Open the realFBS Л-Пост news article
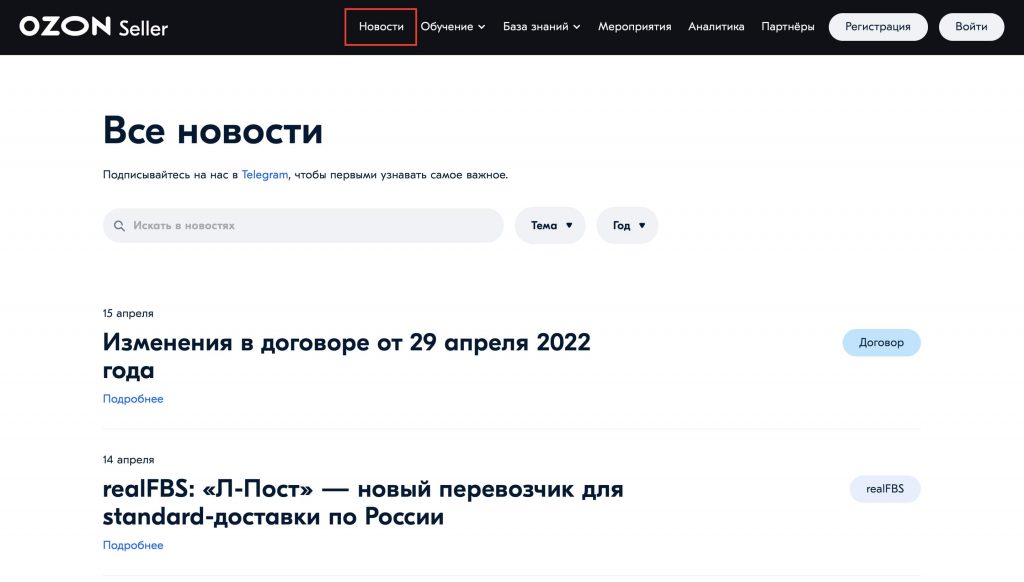The width and height of the screenshot is (1024, 582). pos(363,502)
